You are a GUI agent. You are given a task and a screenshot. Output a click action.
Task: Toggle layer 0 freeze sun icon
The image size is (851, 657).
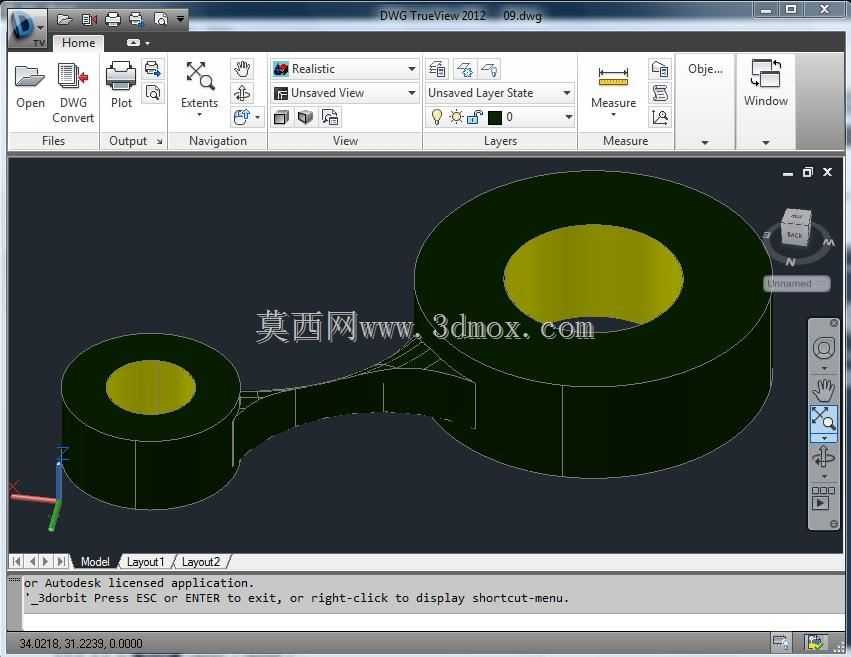[456, 117]
